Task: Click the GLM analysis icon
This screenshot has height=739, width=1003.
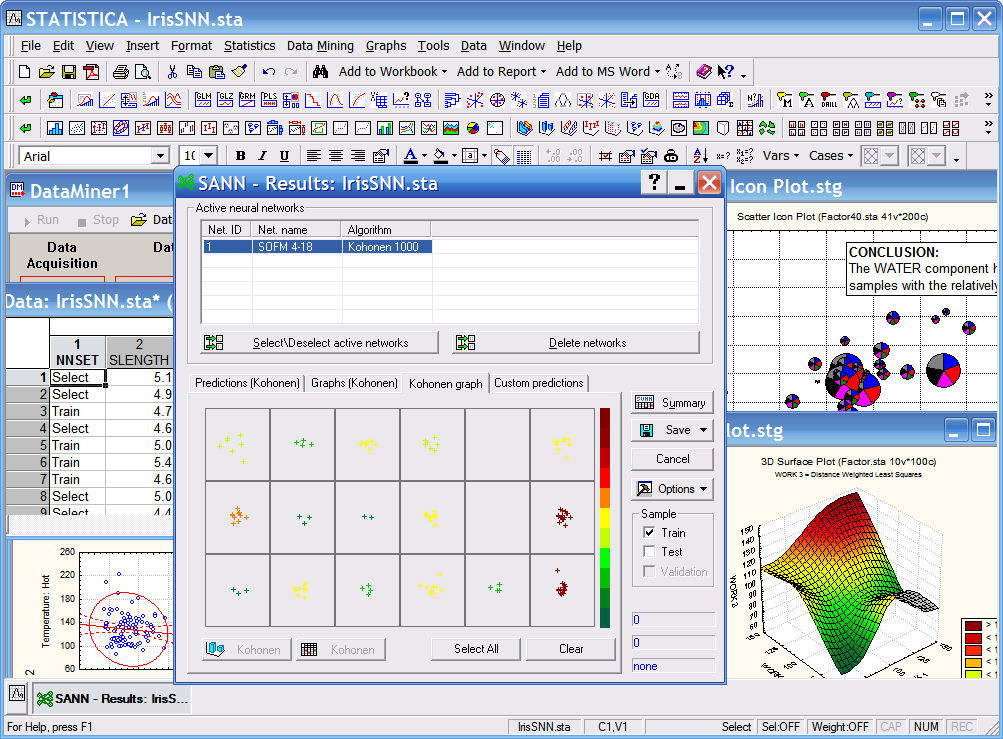Action: [x=203, y=100]
